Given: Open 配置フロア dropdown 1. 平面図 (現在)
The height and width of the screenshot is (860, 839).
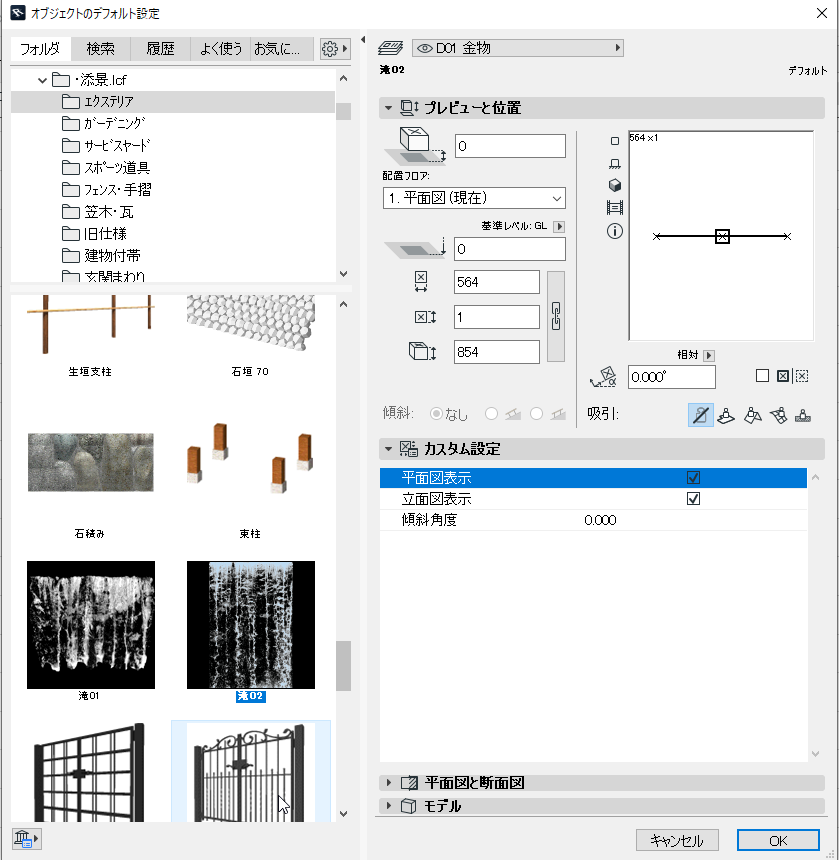Looking at the screenshot, I should click(x=474, y=198).
